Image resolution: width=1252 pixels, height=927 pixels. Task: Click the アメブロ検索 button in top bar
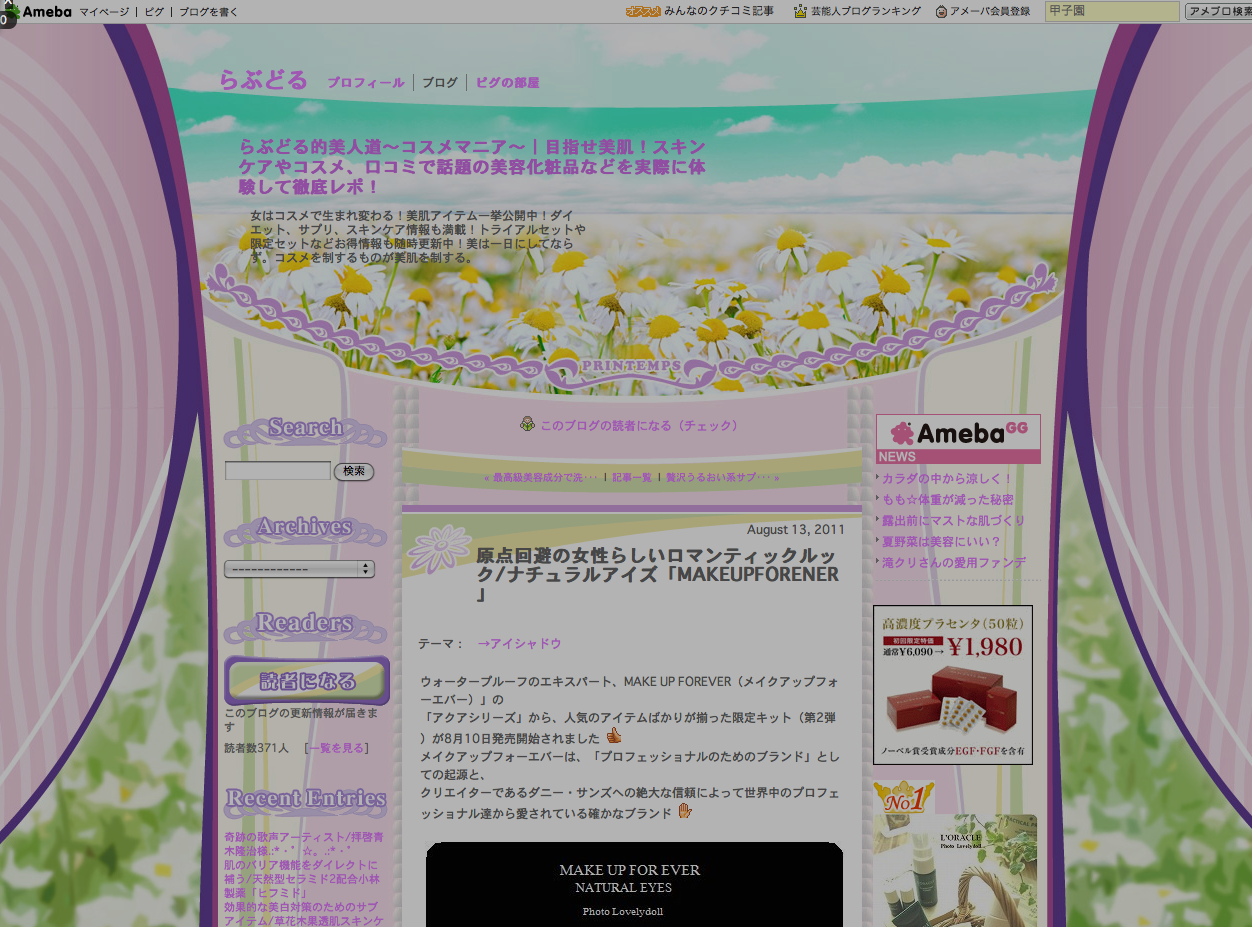pyautogui.click(x=1218, y=12)
